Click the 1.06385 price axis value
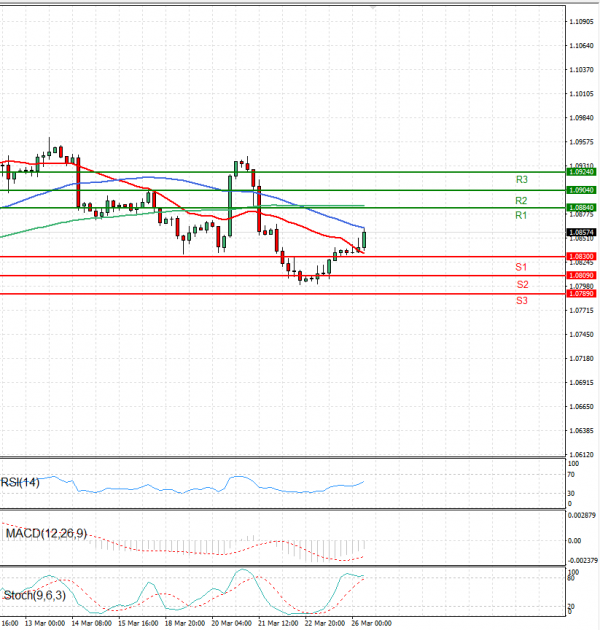The height and width of the screenshot is (630, 600). 582,431
